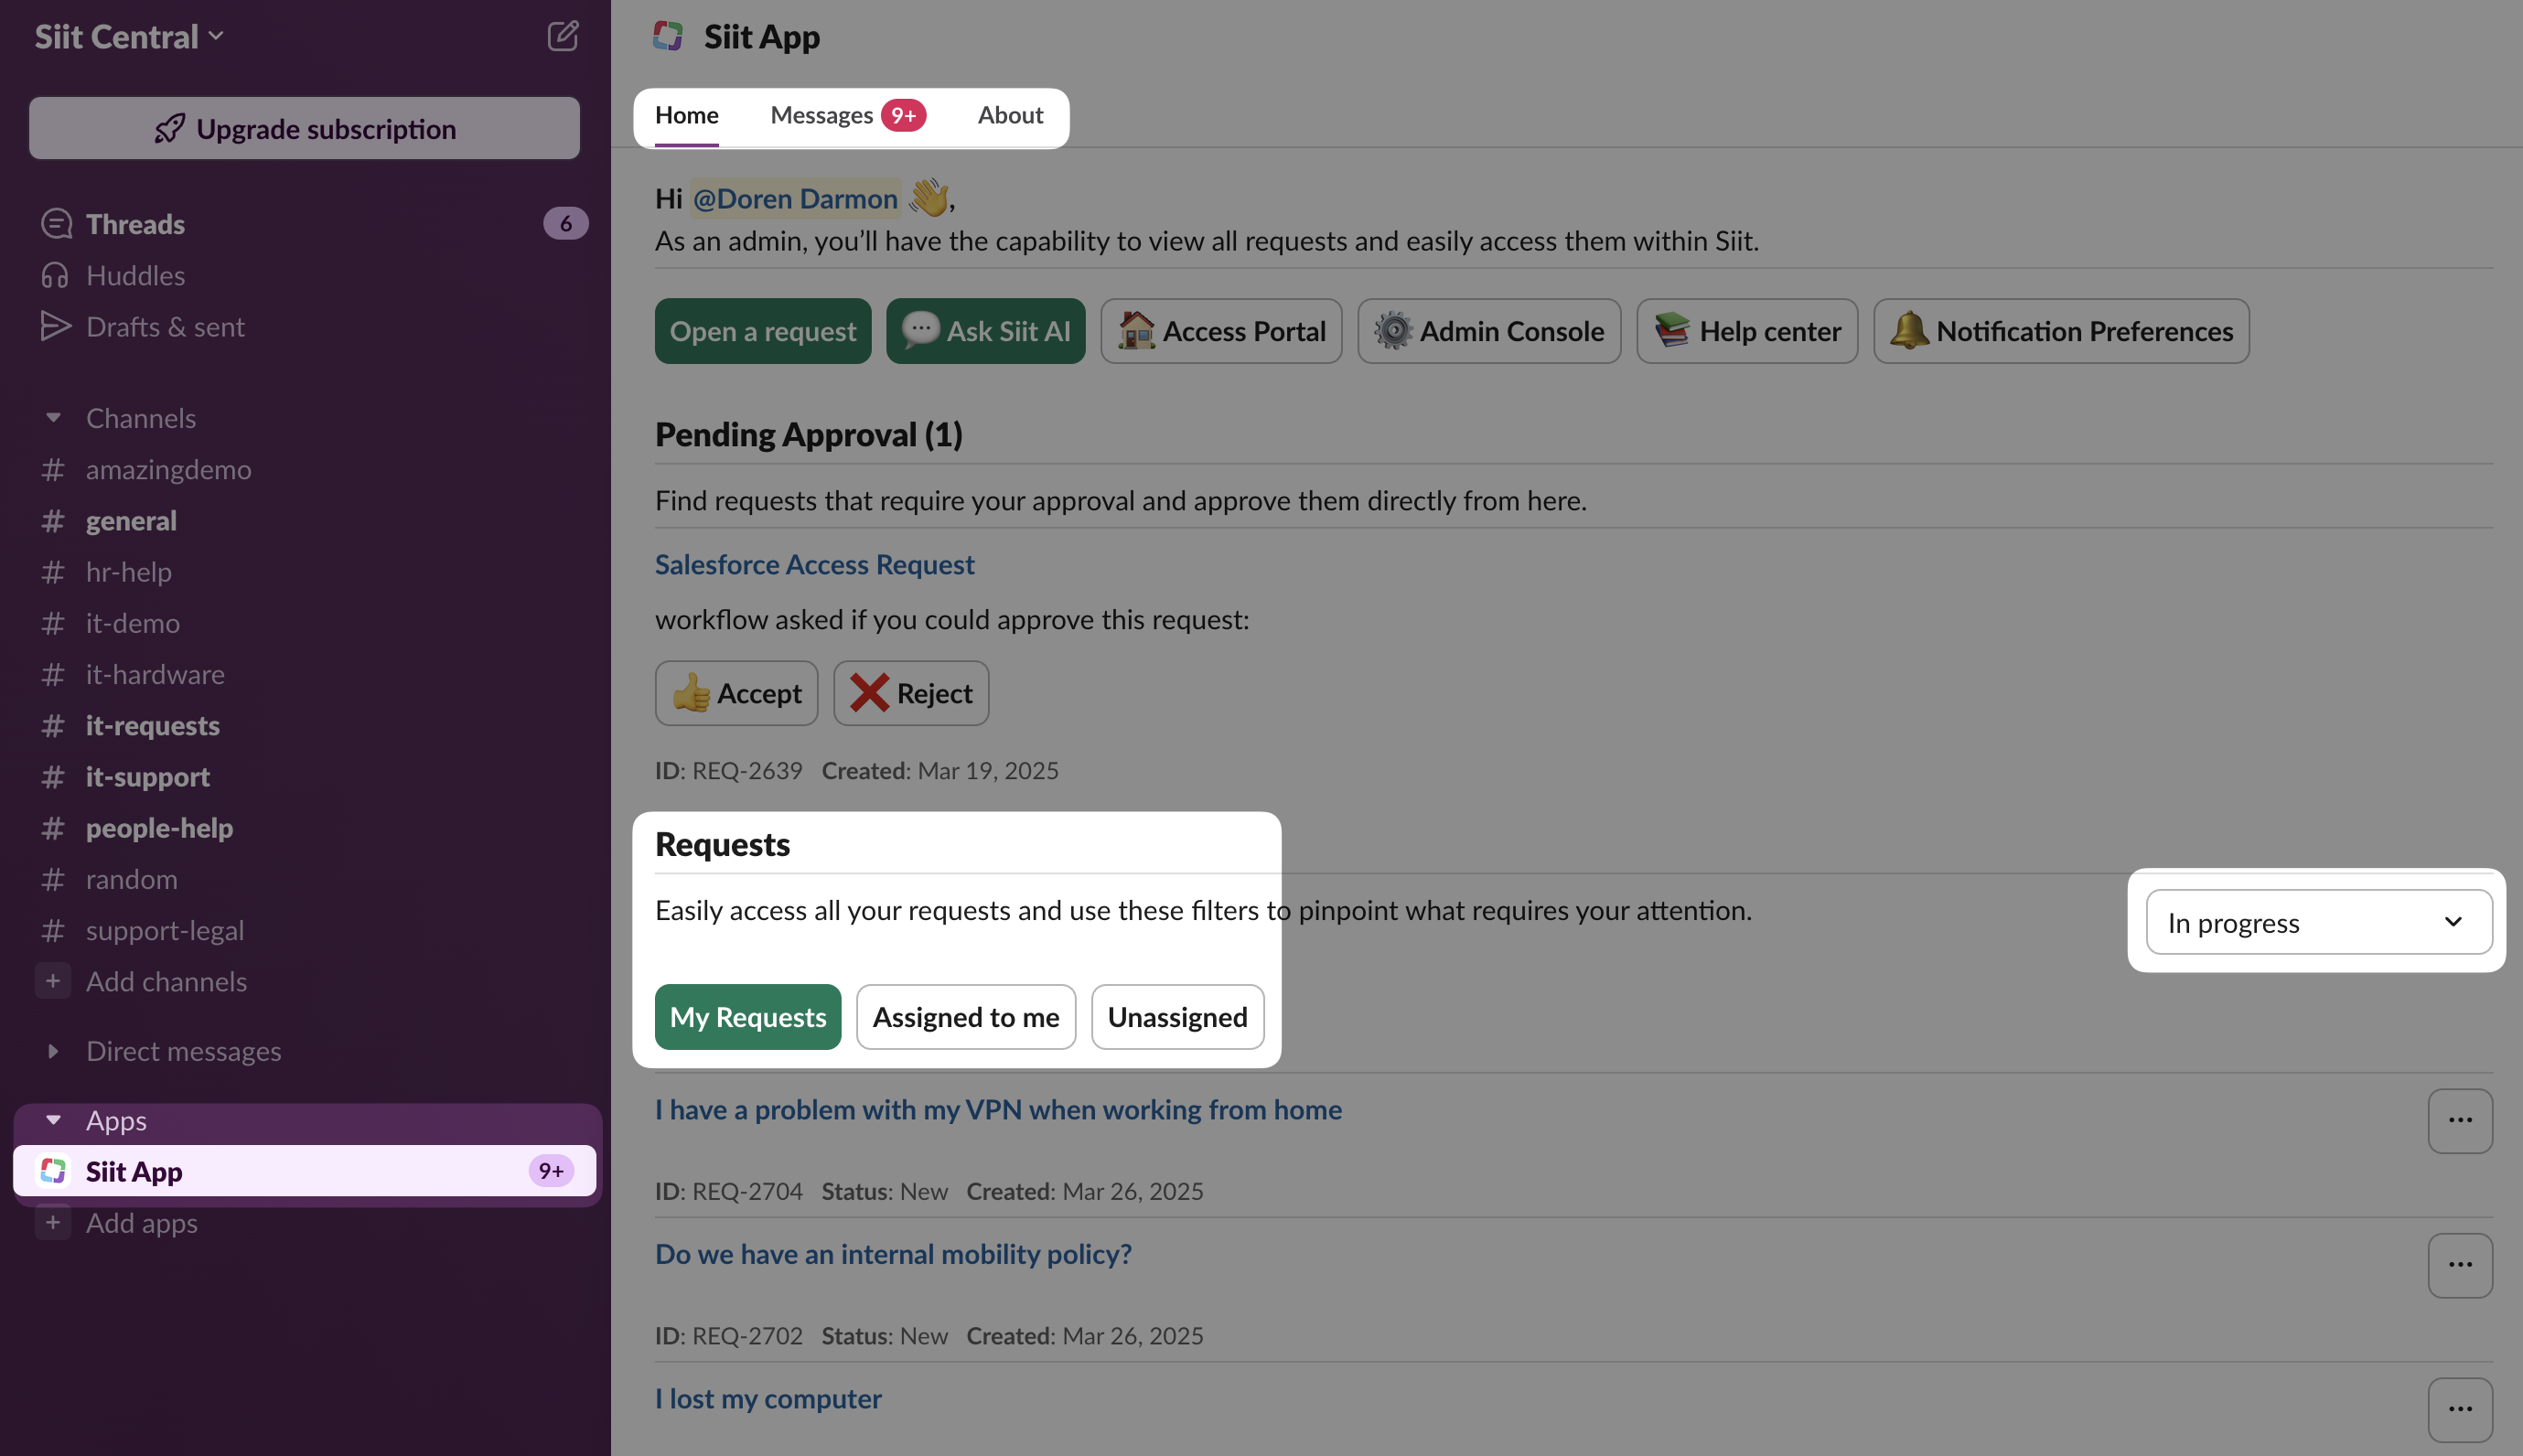This screenshot has height=1456, width=2523.
Task: Open the VPN problem request options menu
Action: tap(2459, 1120)
